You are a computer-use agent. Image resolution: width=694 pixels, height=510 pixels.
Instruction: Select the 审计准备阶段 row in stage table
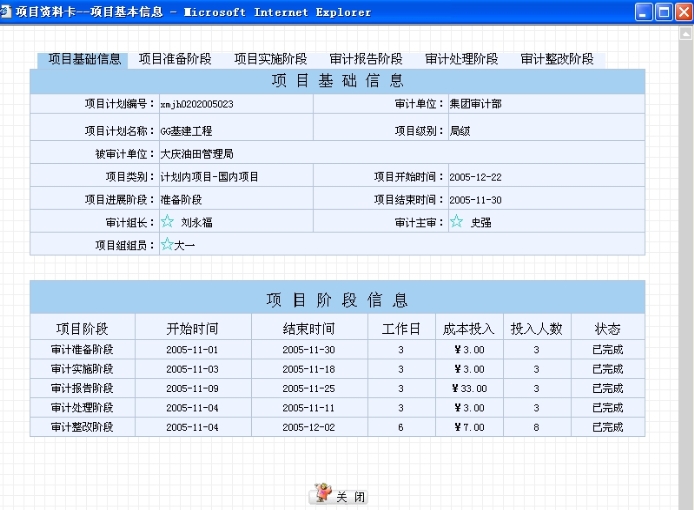[x=82, y=350]
